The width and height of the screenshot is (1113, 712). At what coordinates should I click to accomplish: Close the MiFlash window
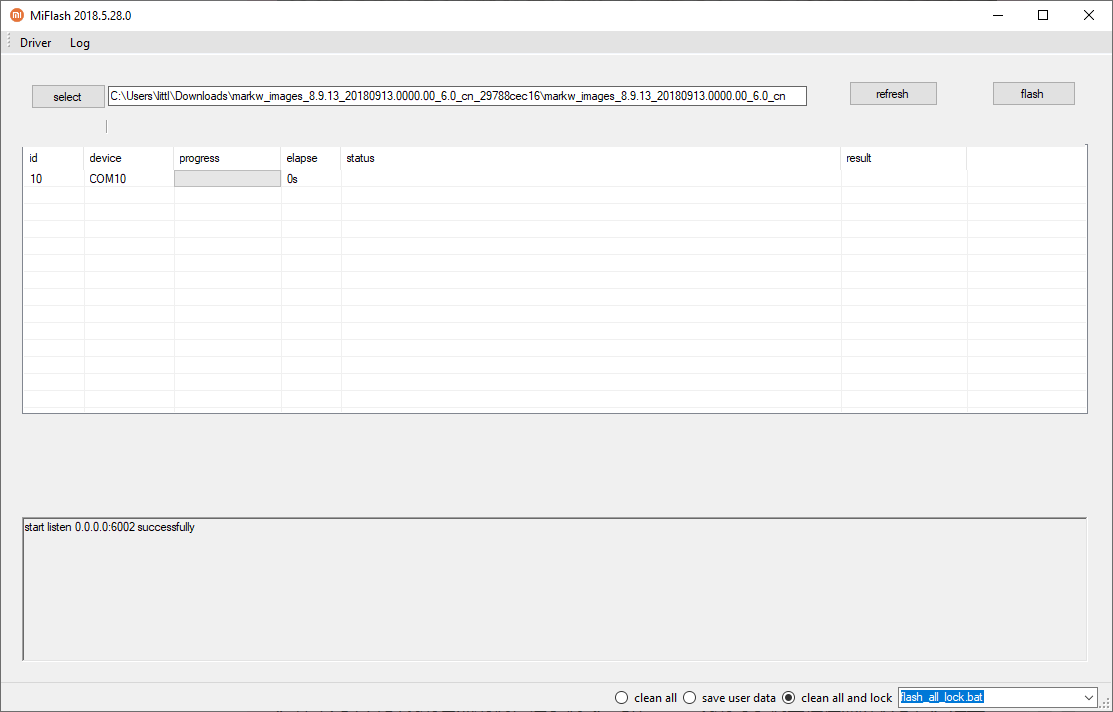(x=1088, y=15)
